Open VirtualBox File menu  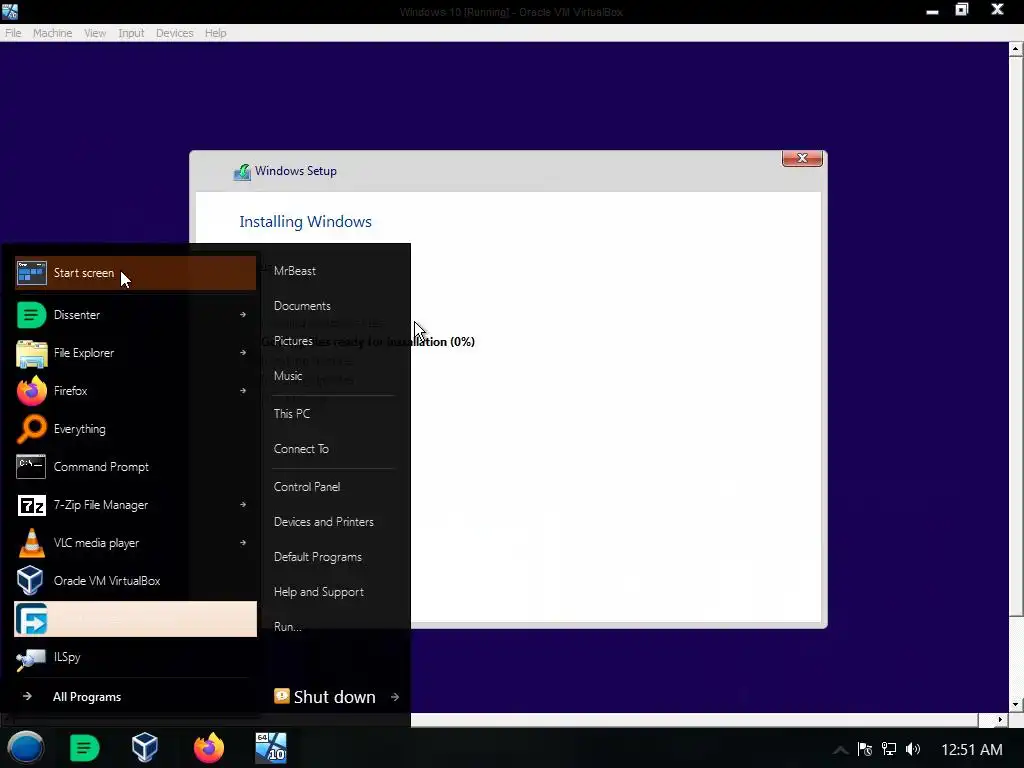tap(13, 33)
